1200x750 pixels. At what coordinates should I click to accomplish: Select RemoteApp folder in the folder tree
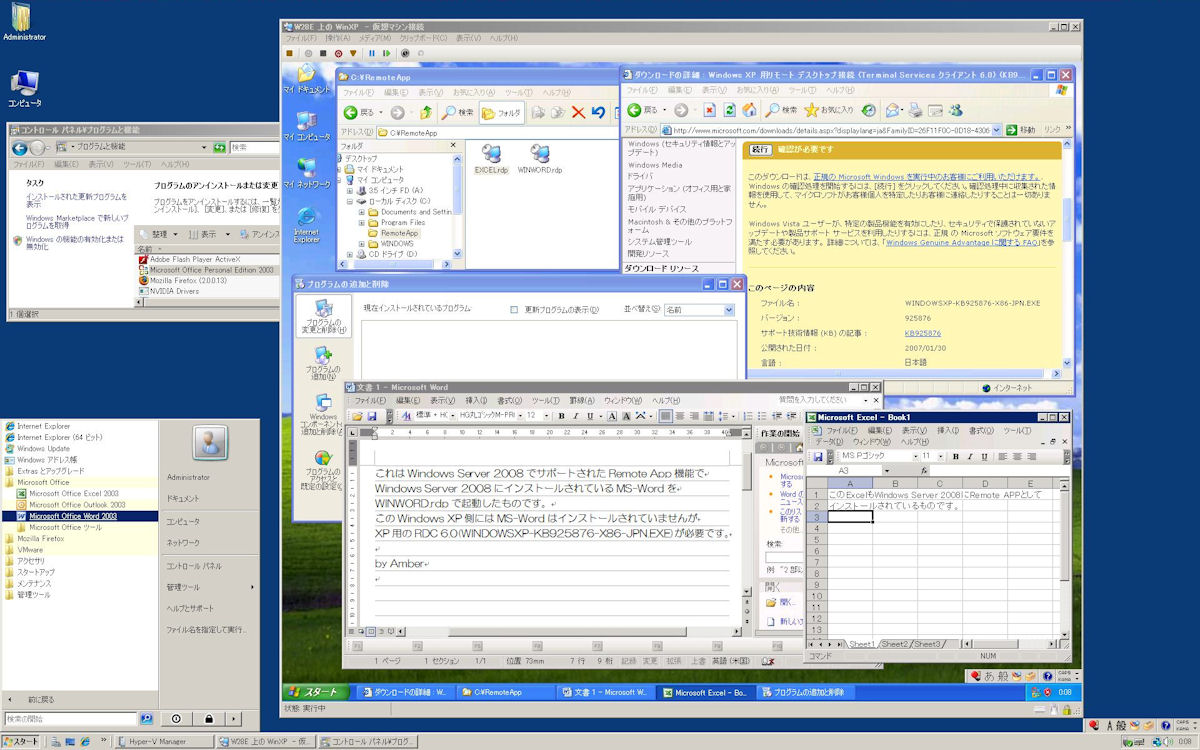(398, 232)
